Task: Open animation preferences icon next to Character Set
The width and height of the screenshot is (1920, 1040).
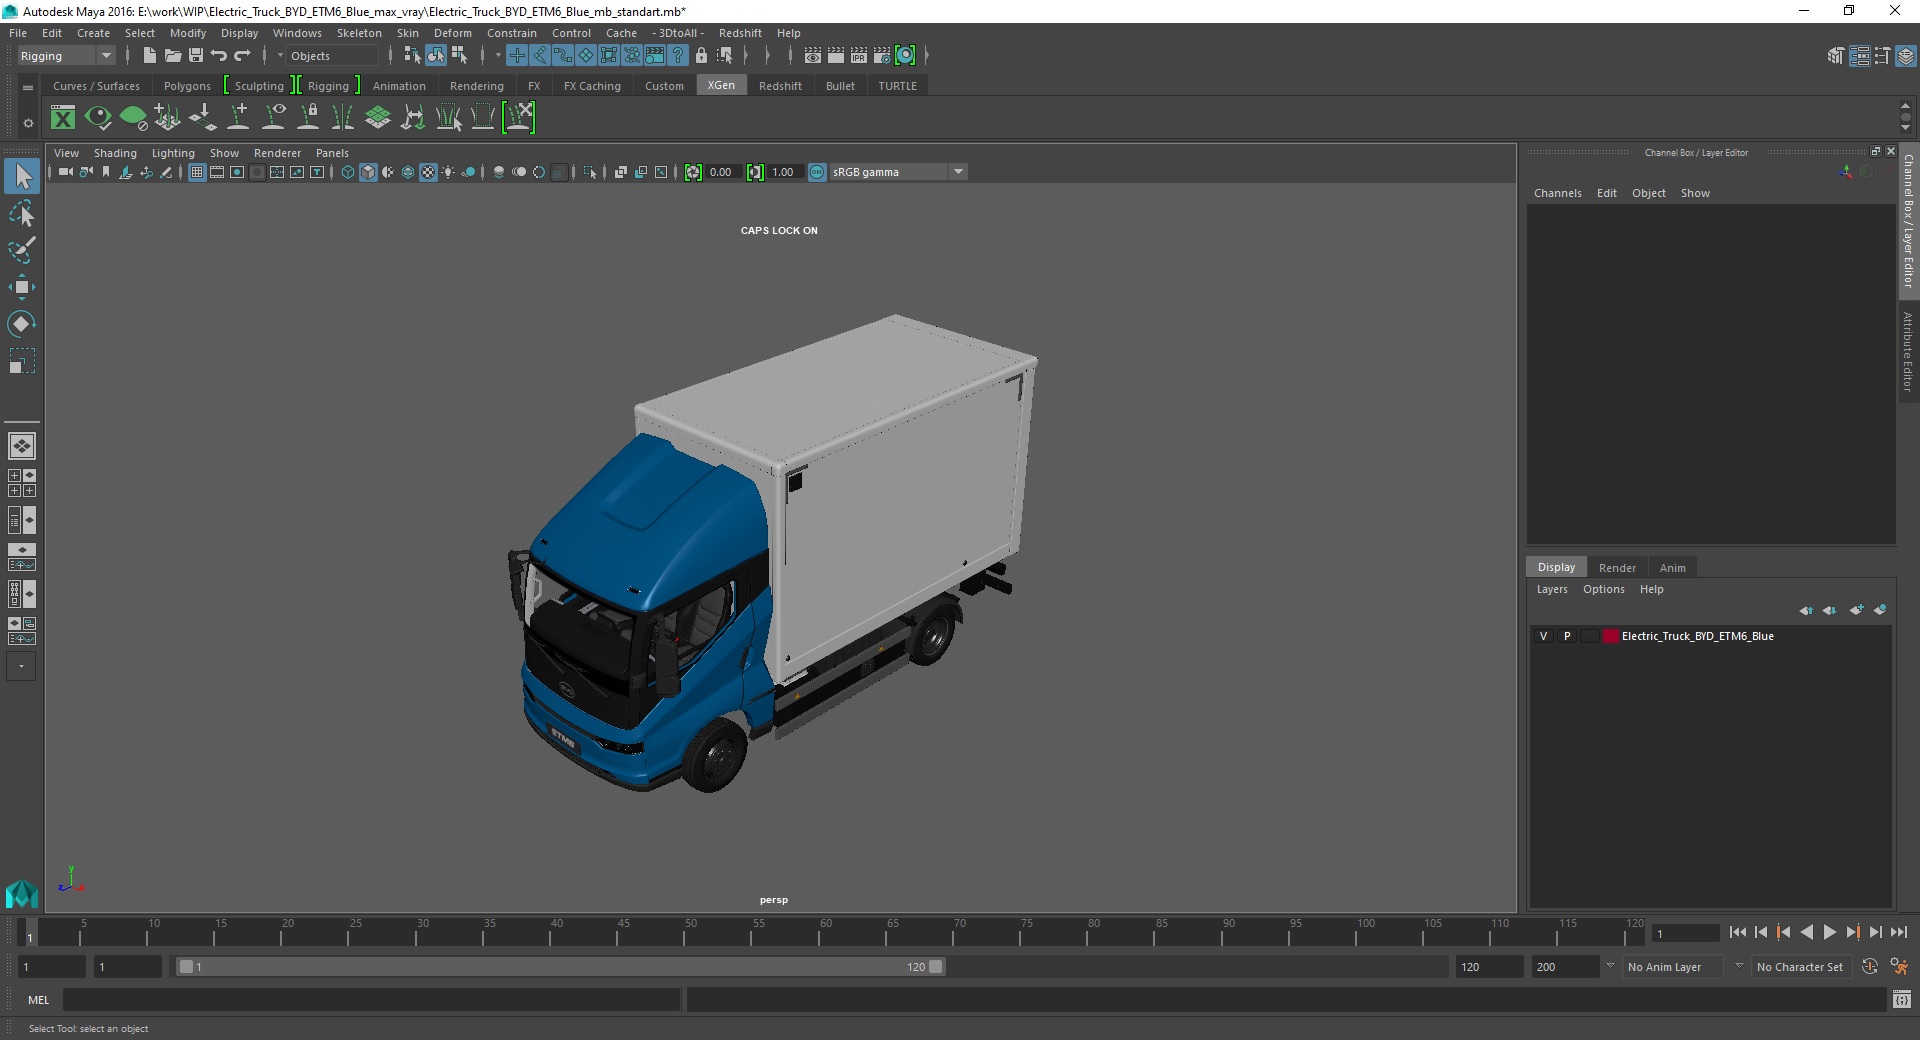Action: (x=1899, y=967)
